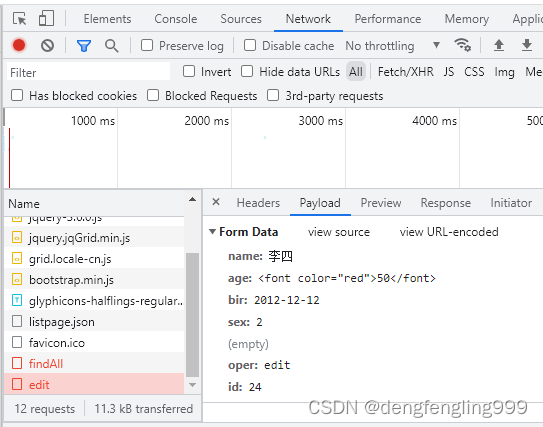Select grid.locale-cn.js script icon
The image size is (543, 427).
[17, 258]
